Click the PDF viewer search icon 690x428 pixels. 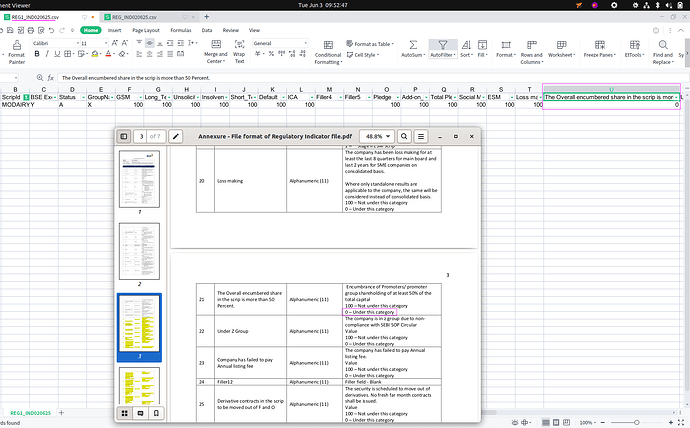[x=405, y=136]
